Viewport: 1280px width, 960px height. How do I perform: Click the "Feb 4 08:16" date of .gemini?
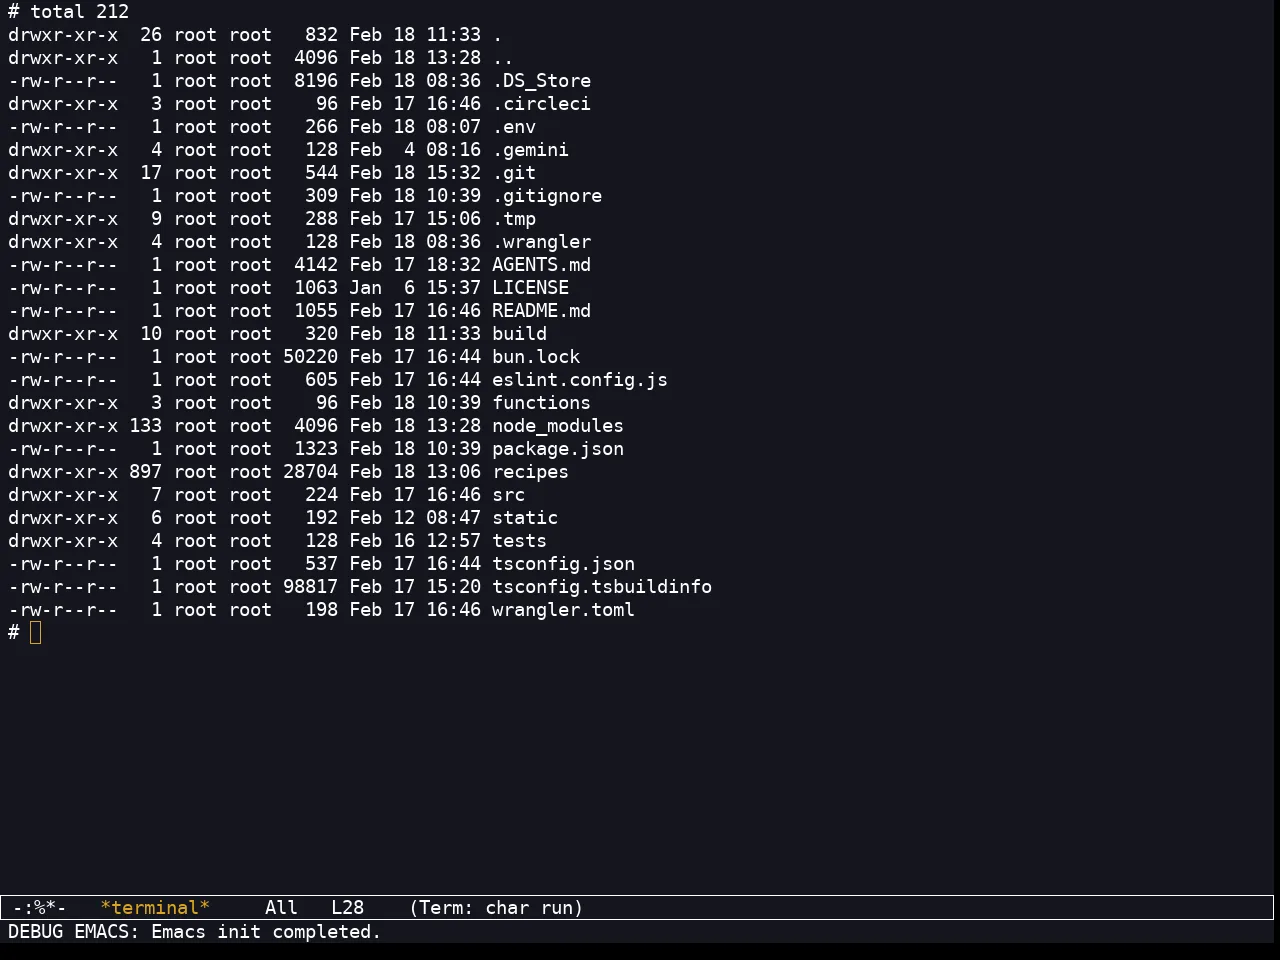click(x=415, y=150)
